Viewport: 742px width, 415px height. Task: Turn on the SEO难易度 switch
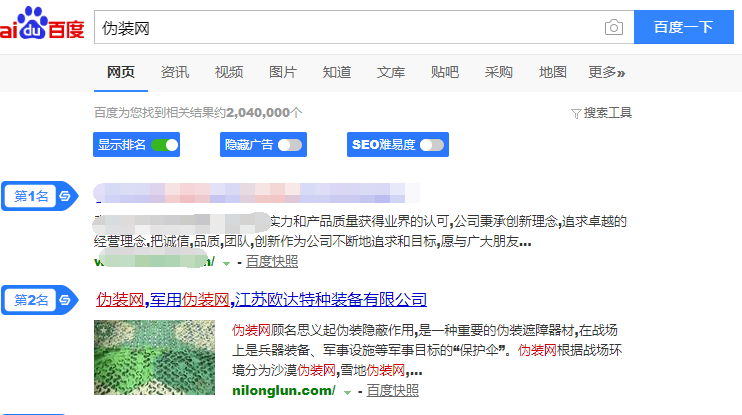432,145
